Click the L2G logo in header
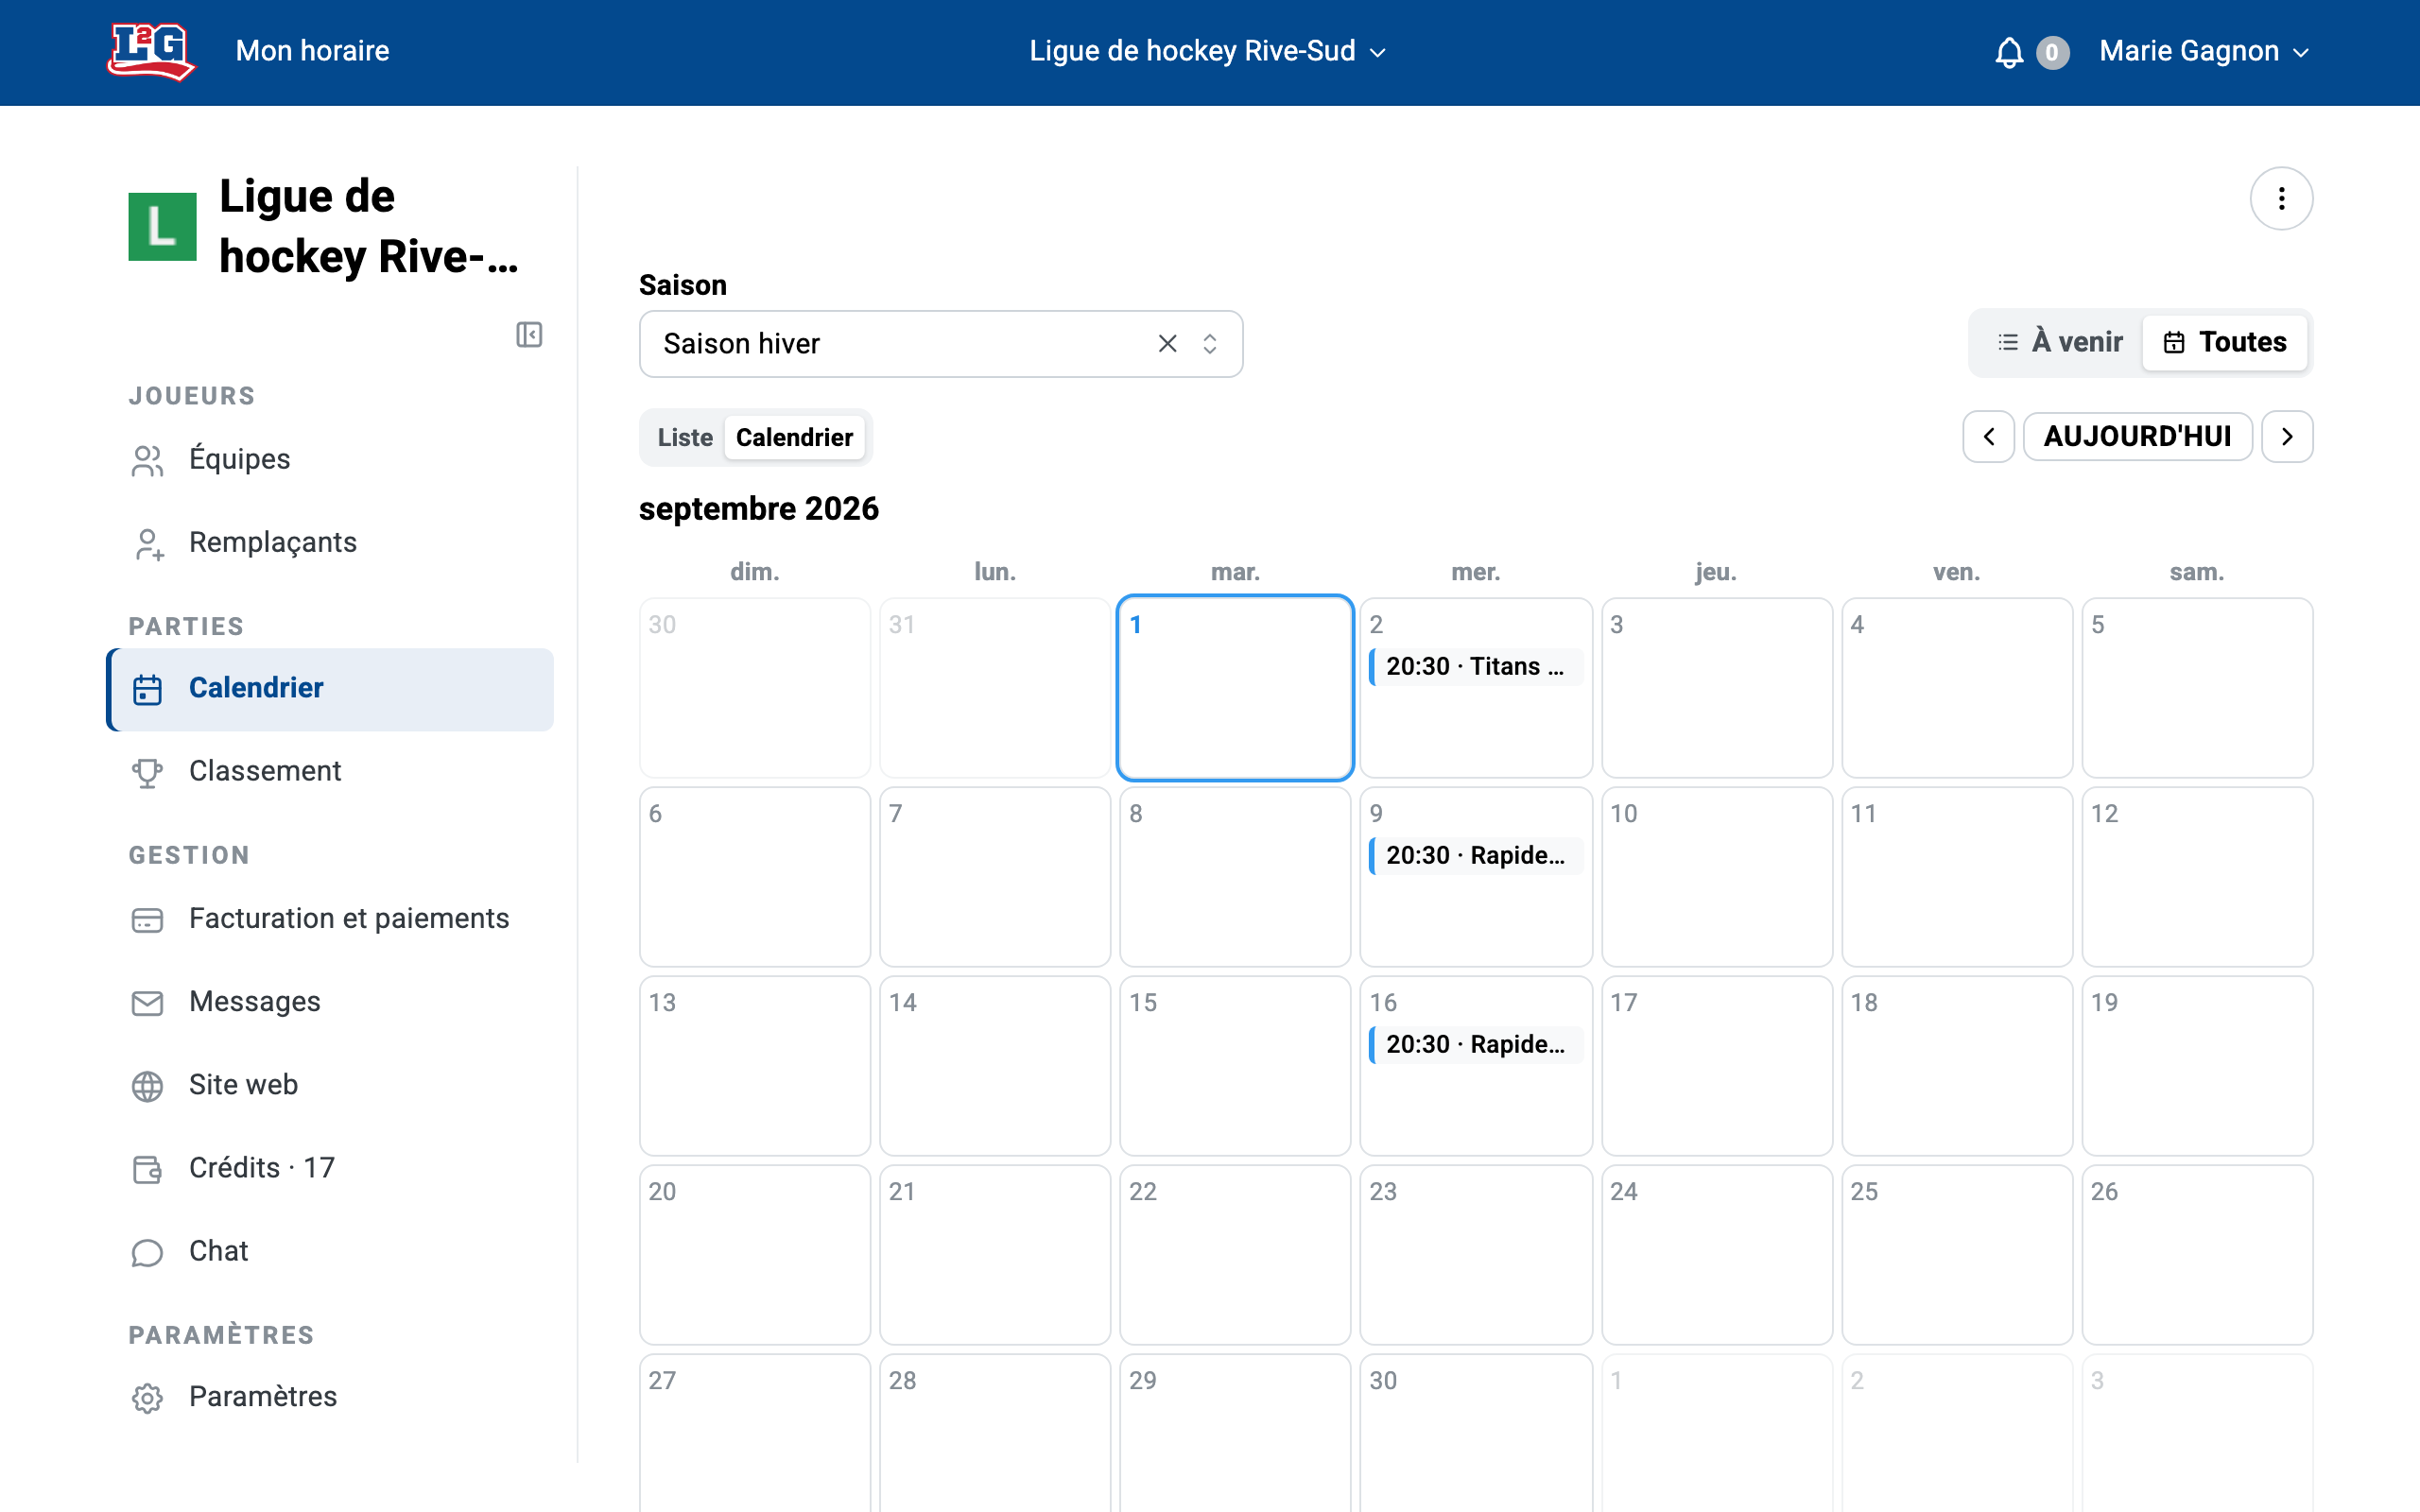Image resolution: width=2420 pixels, height=1512 pixels. point(151,51)
